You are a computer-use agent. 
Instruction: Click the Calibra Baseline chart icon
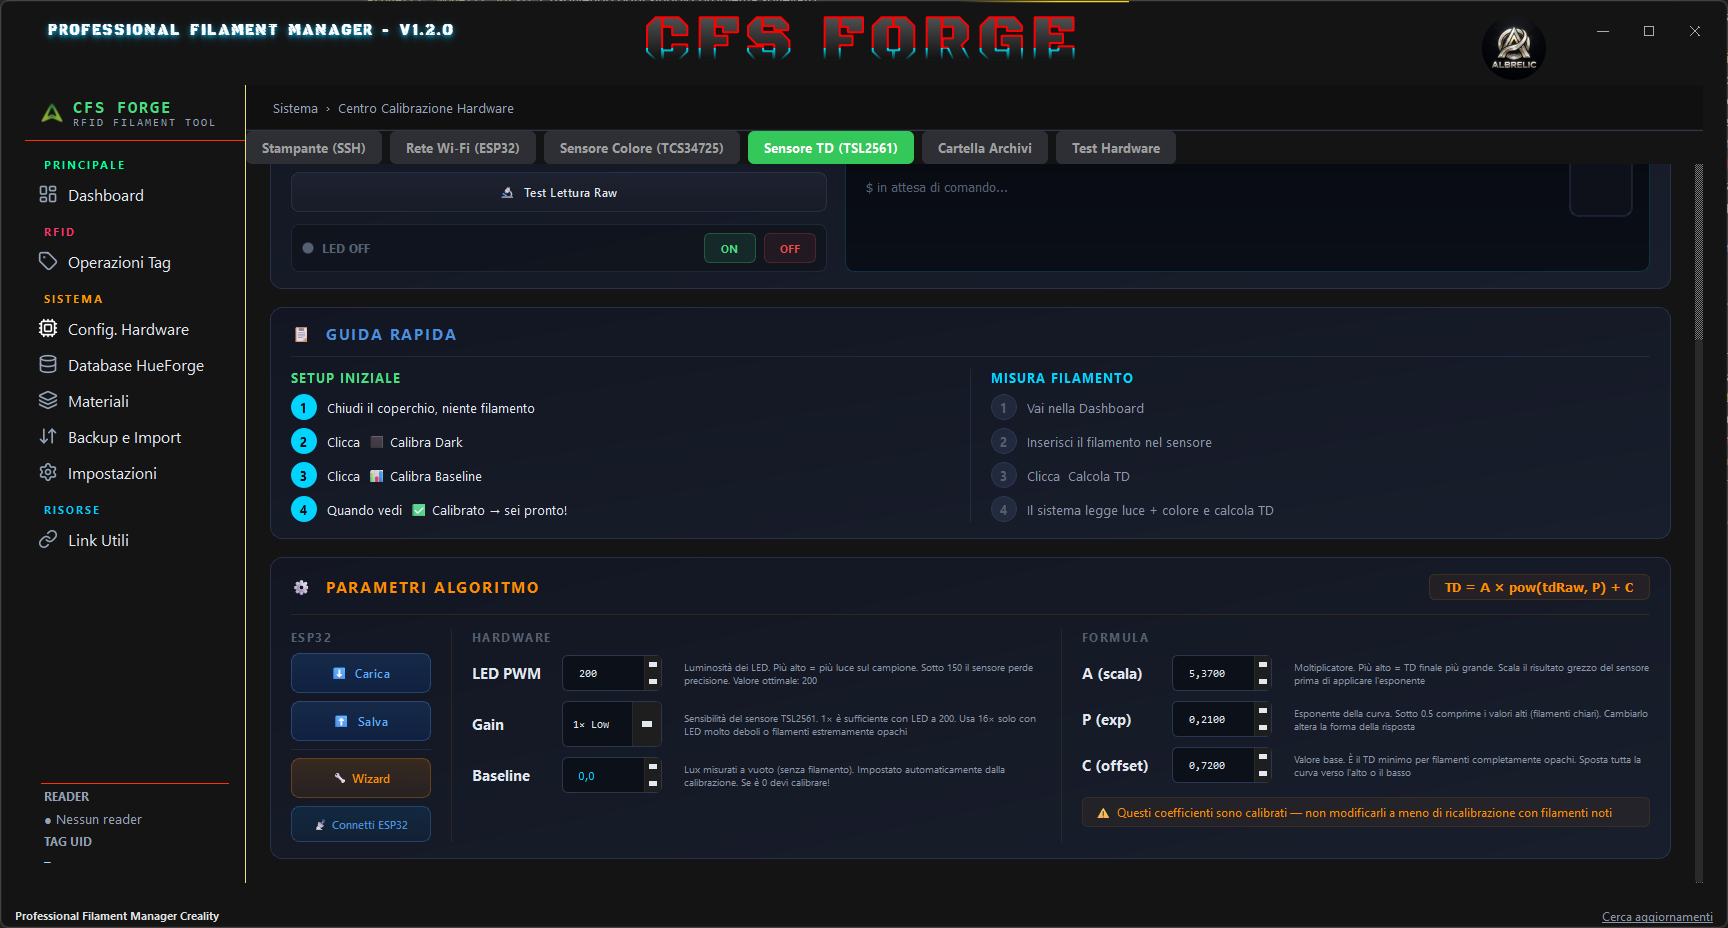[x=377, y=476]
